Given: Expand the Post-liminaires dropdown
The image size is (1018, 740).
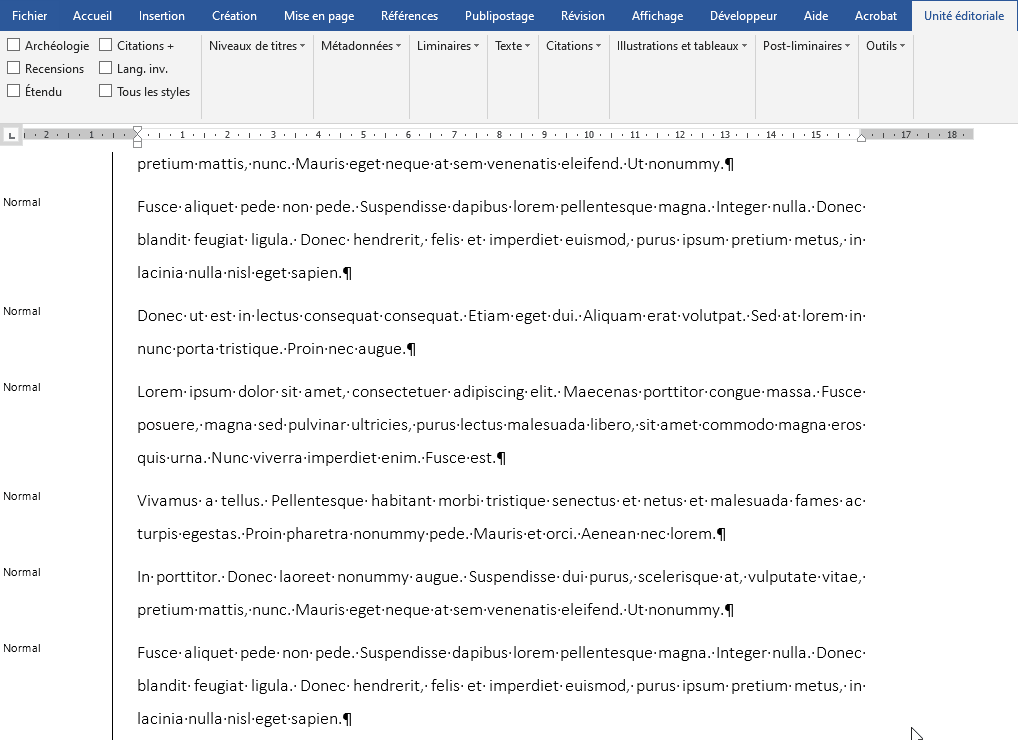Looking at the screenshot, I should 806,45.
